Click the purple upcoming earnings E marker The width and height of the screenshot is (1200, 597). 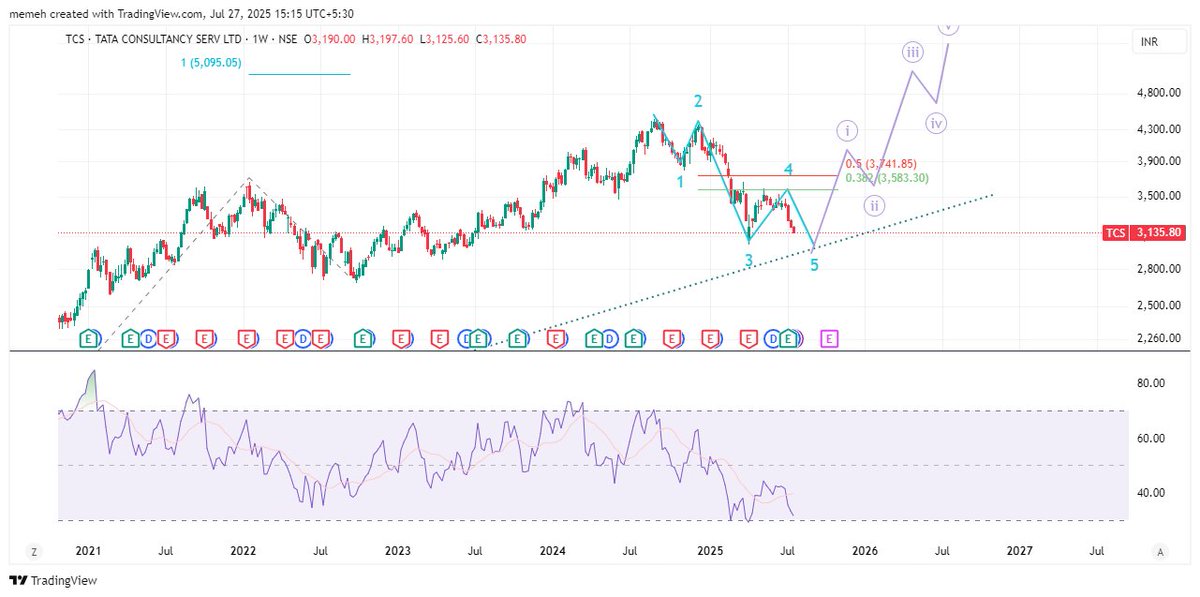click(x=829, y=340)
